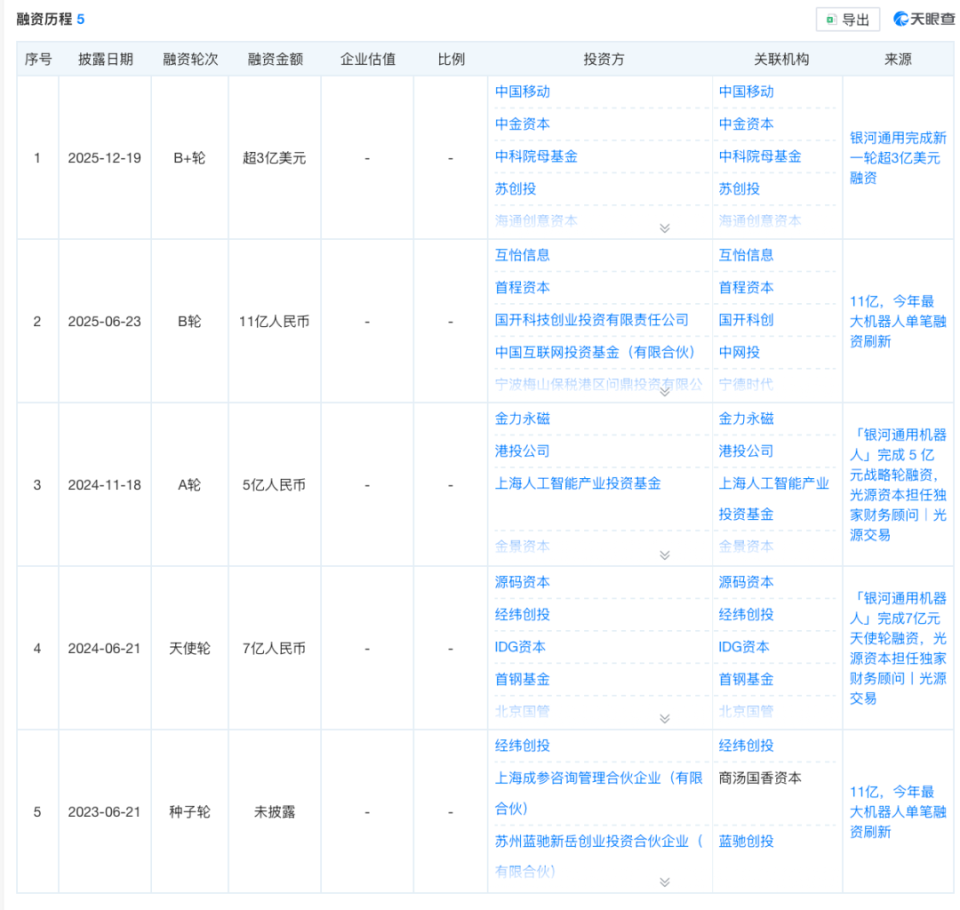This screenshot has height=910, width=960.
Task: Click the count 5 beside 融资历程
Action: click(80, 18)
